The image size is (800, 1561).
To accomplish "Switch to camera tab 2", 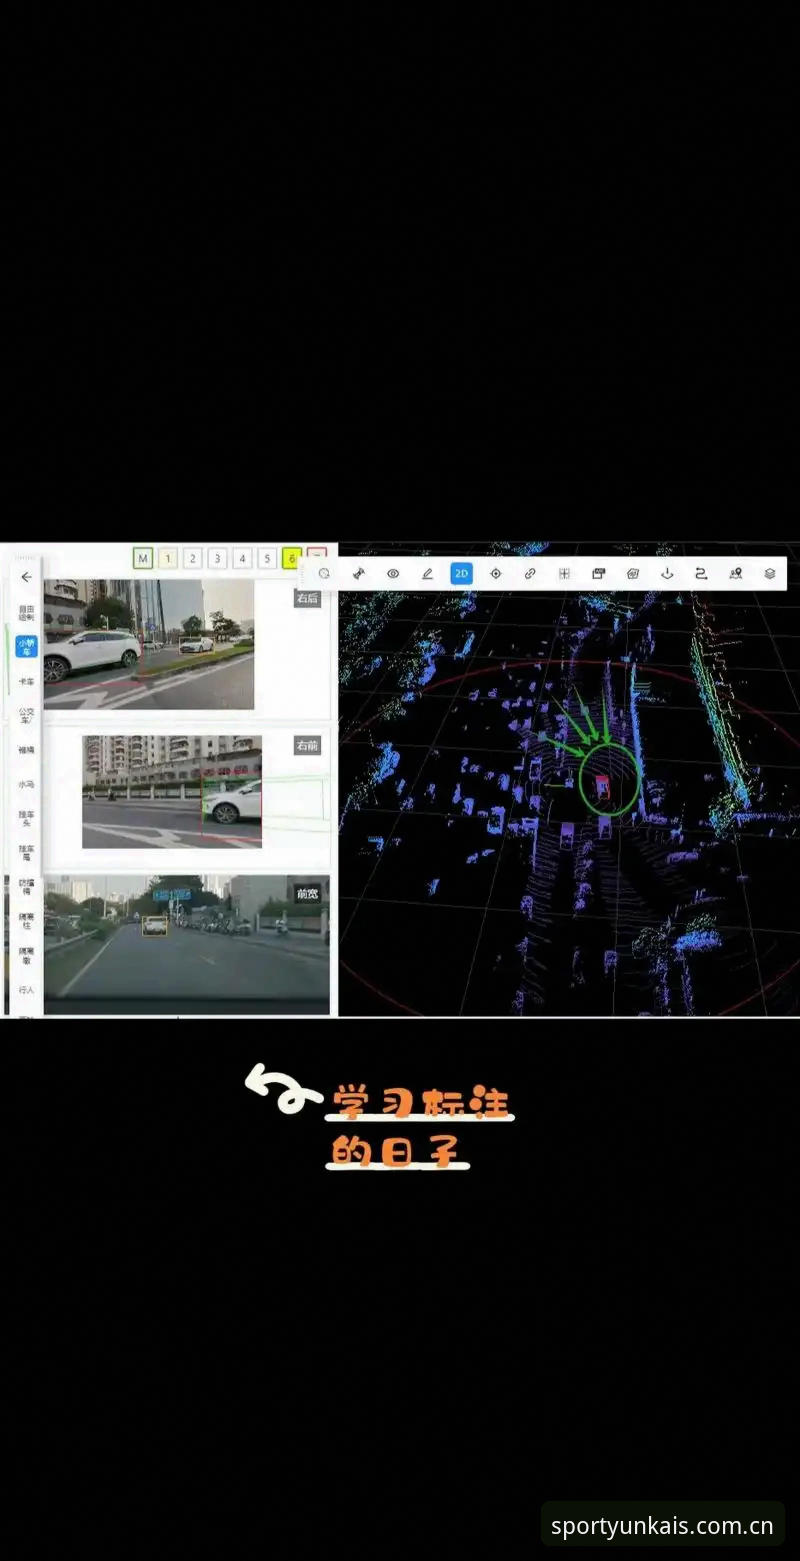I will pos(193,558).
